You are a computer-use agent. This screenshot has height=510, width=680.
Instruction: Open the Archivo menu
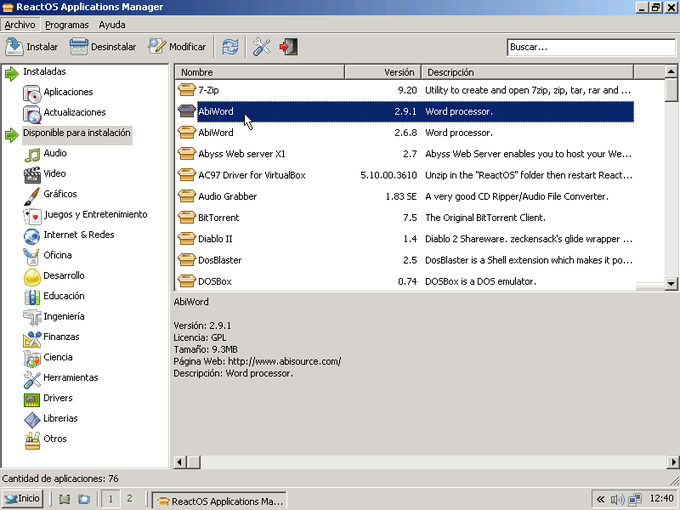(x=20, y=25)
